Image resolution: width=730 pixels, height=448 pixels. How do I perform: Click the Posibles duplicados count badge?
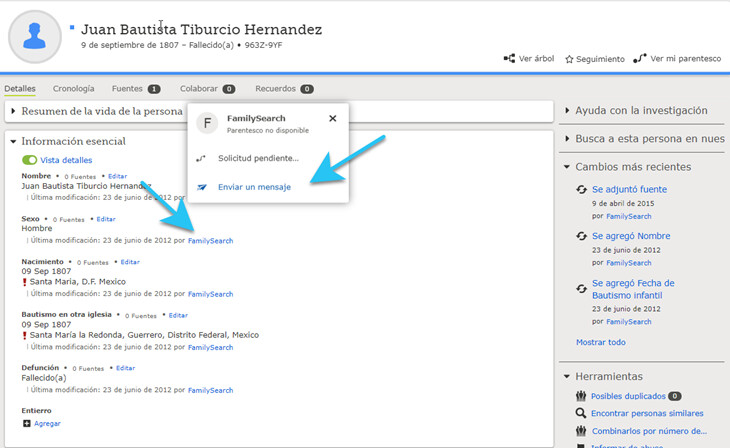coord(675,396)
